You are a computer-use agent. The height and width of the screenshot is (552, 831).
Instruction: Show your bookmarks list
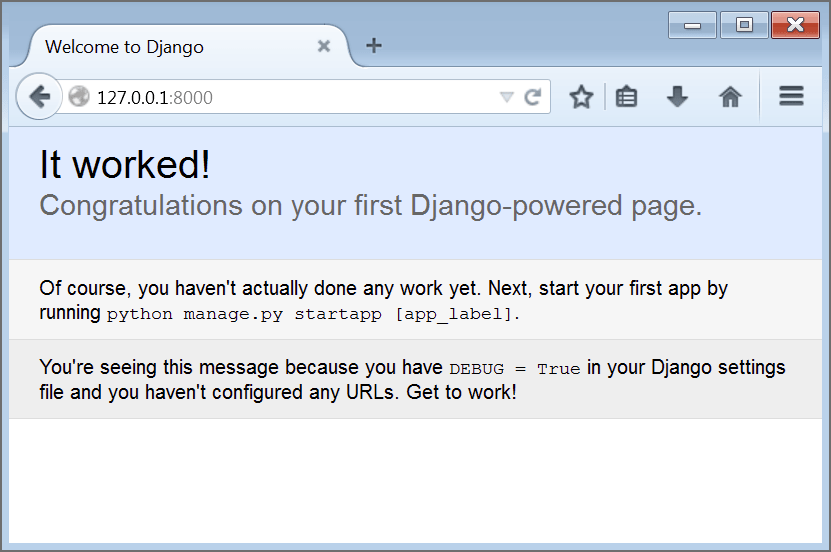627,97
